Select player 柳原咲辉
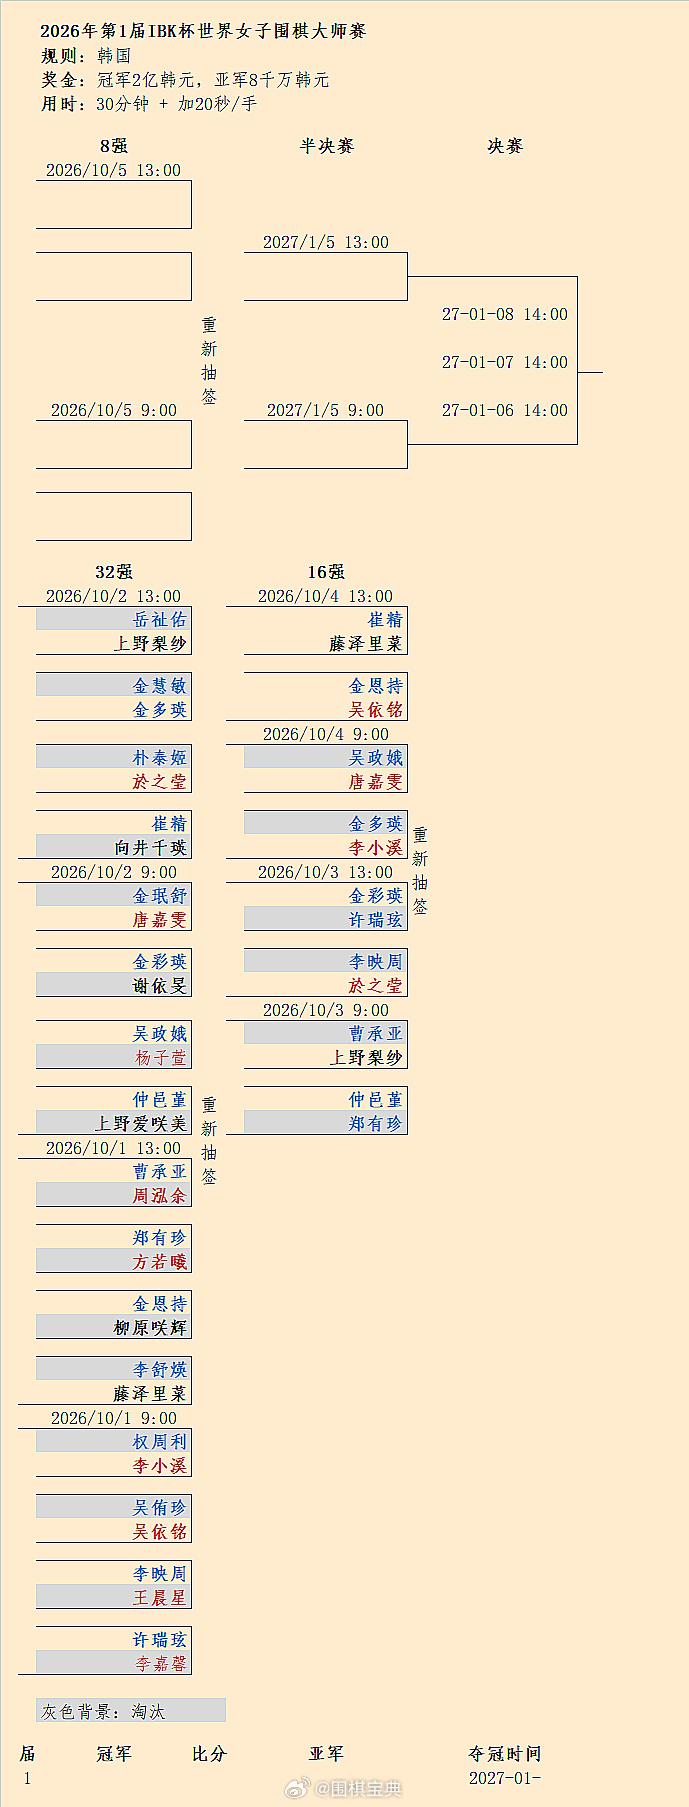 pyautogui.click(x=151, y=1328)
